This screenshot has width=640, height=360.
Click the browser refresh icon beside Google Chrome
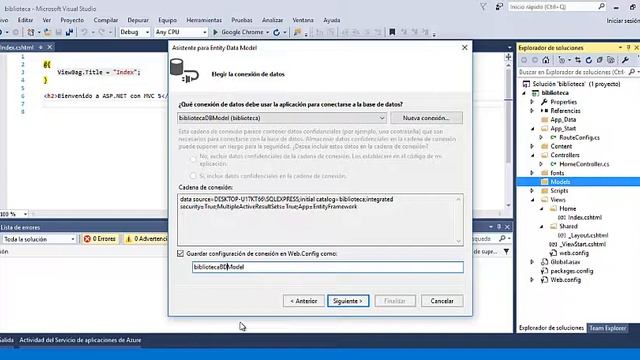point(277,32)
